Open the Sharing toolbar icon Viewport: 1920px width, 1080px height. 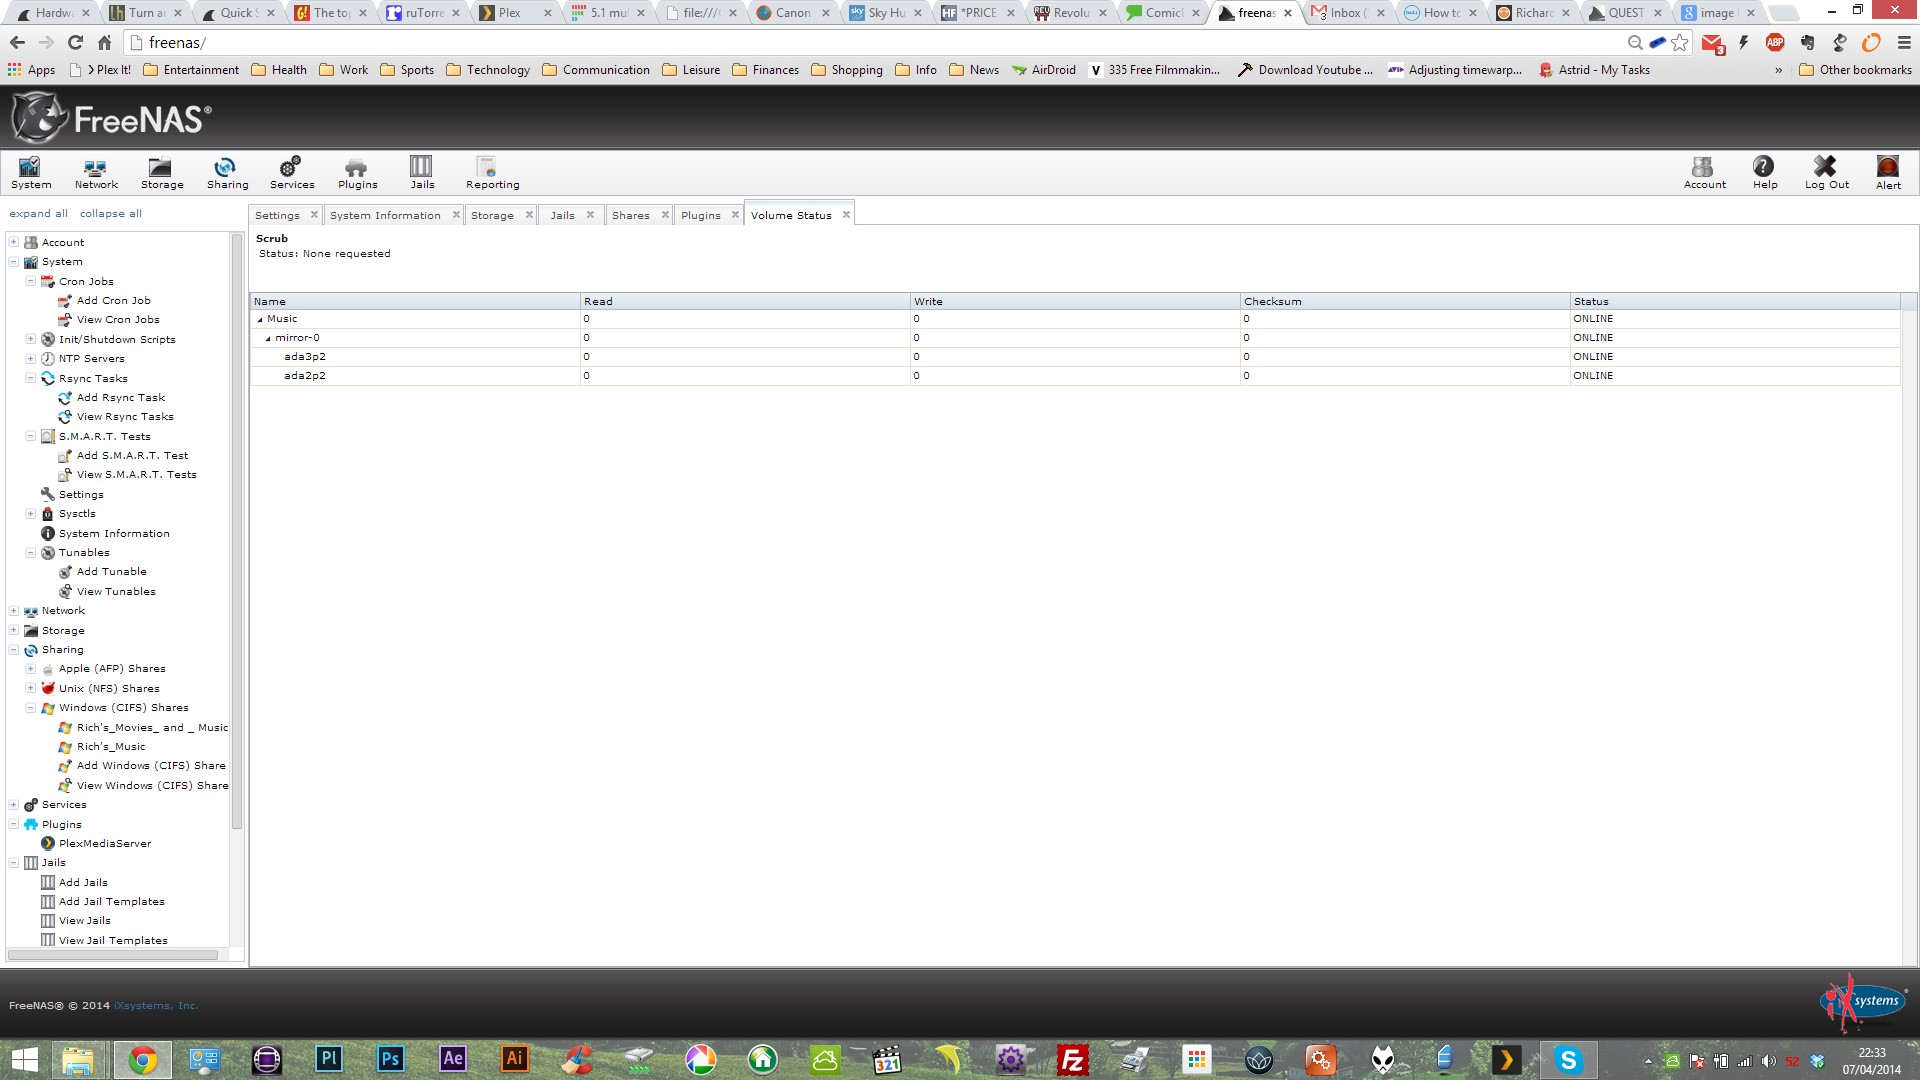click(227, 173)
